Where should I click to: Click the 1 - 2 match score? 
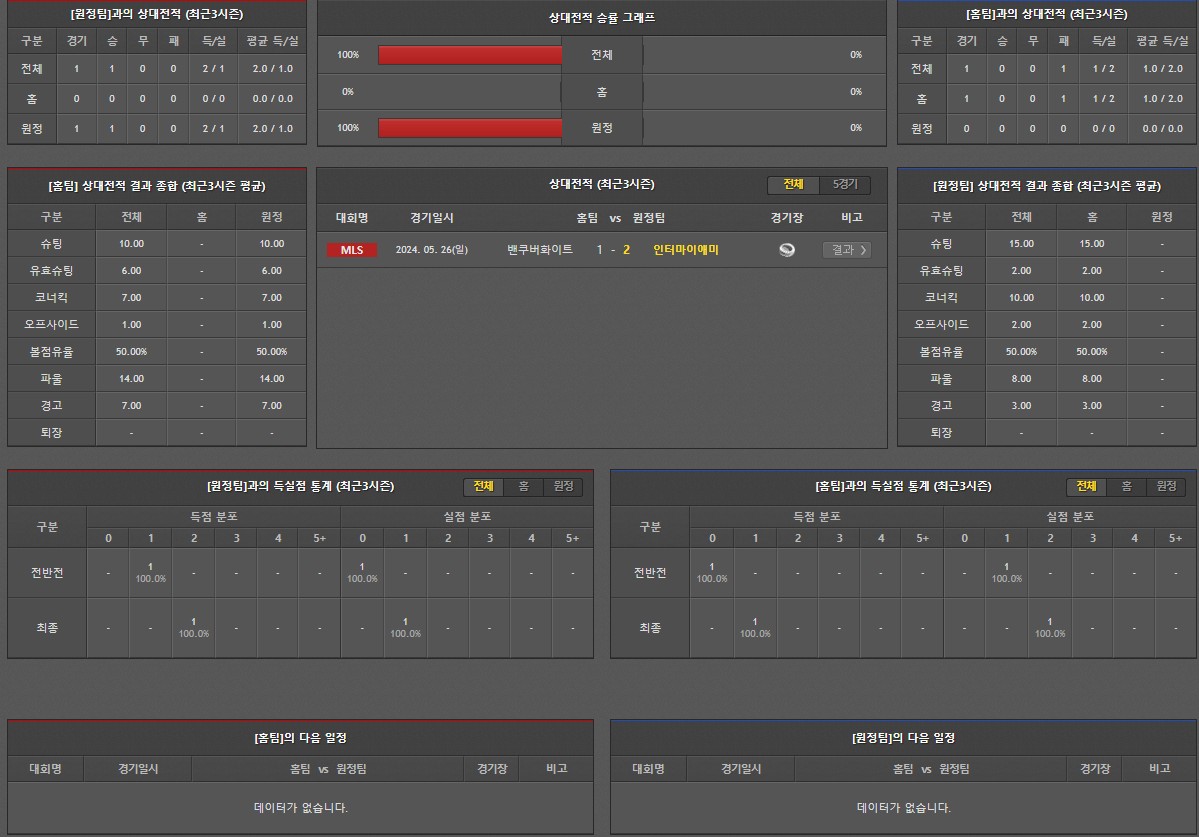point(613,250)
